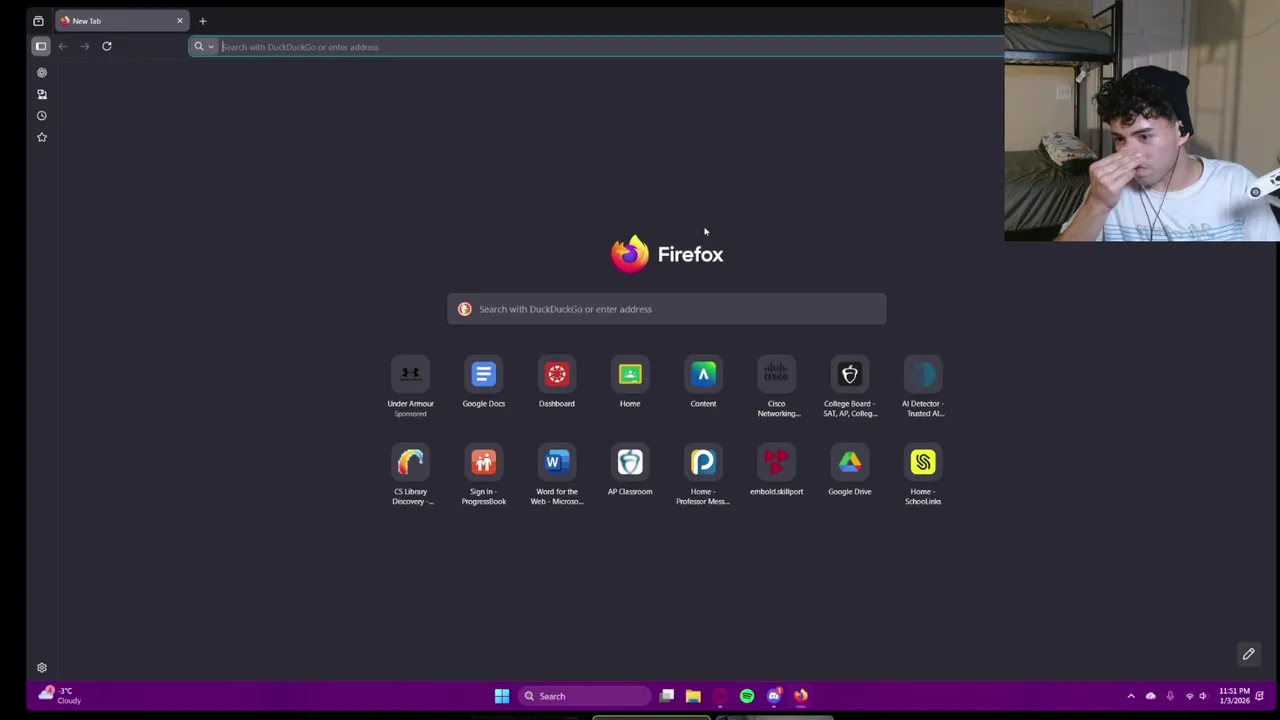The width and height of the screenshot is (1280, 720).
Task: Open Content shortcut tile
Action: tap(703, 384)
